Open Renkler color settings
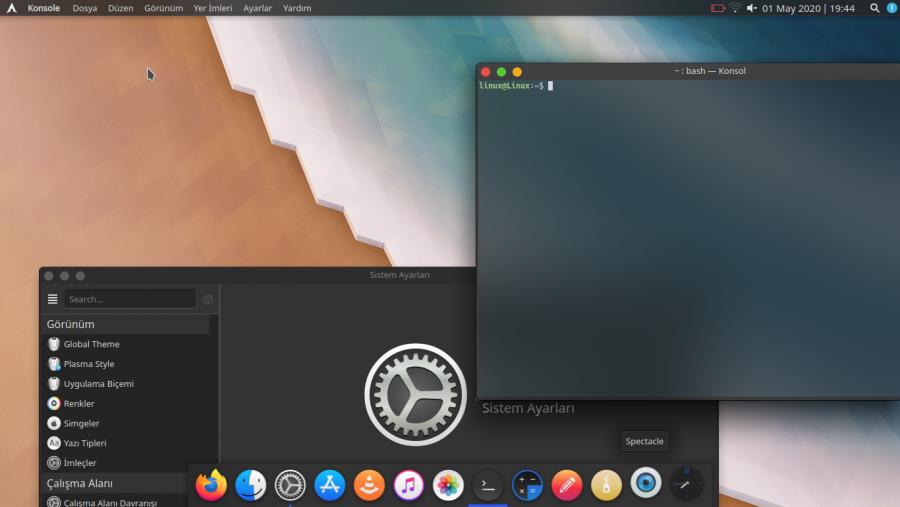The image size is (900, 507). 78,403
